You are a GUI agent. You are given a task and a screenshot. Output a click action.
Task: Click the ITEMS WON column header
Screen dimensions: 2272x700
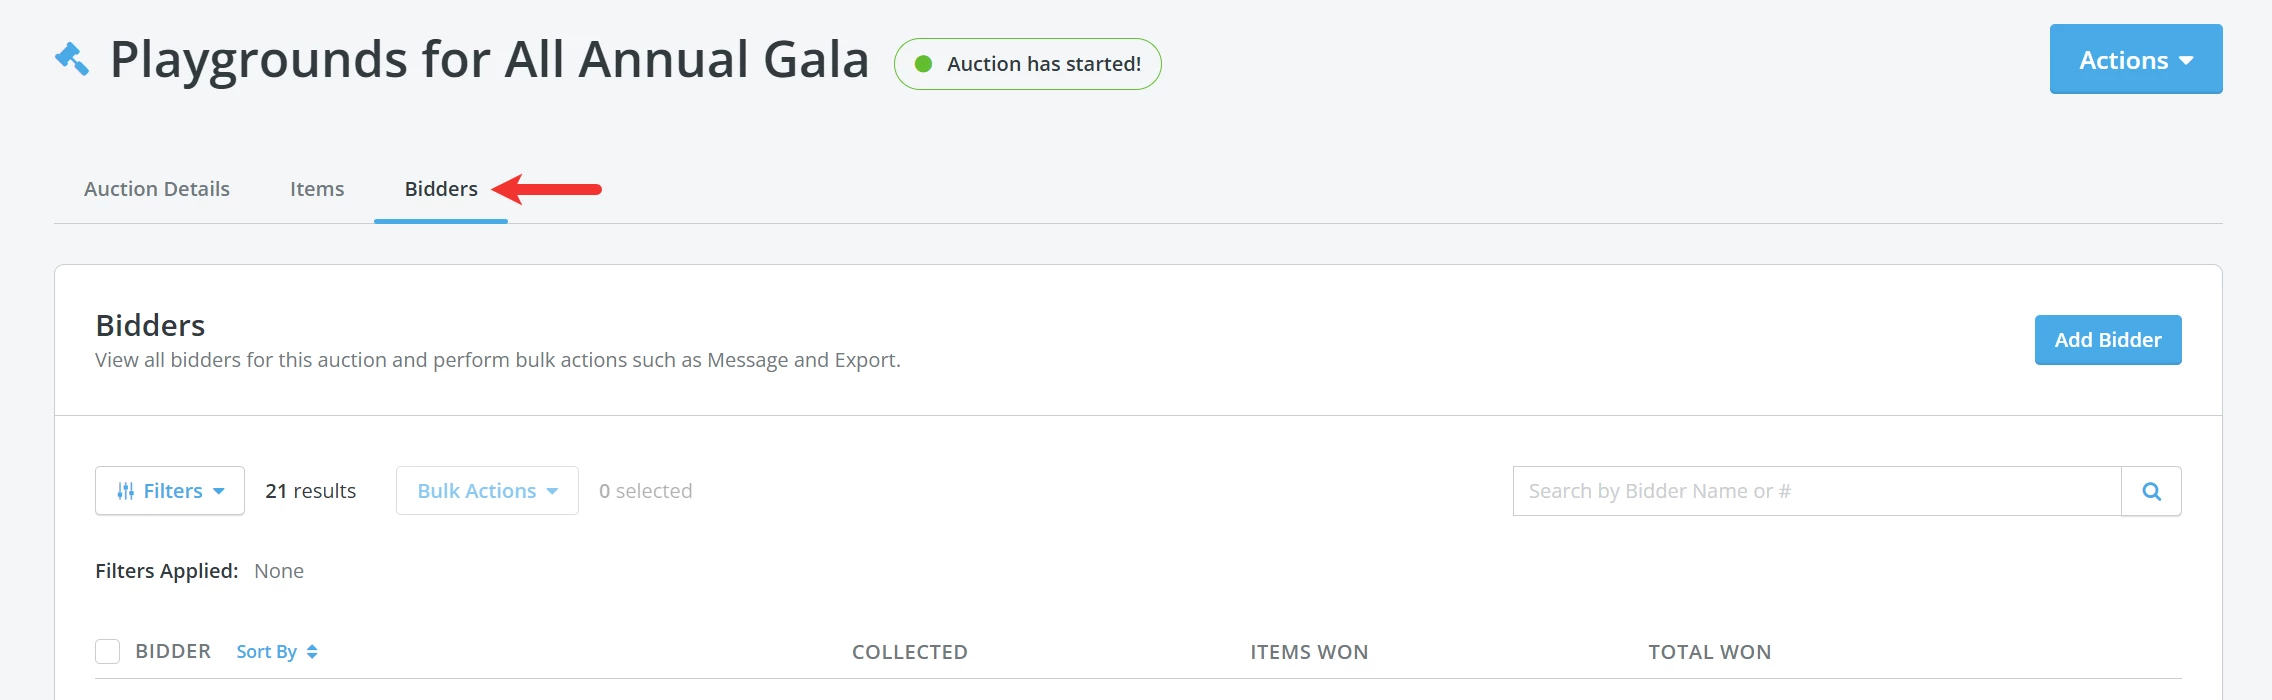[1308, 651]
